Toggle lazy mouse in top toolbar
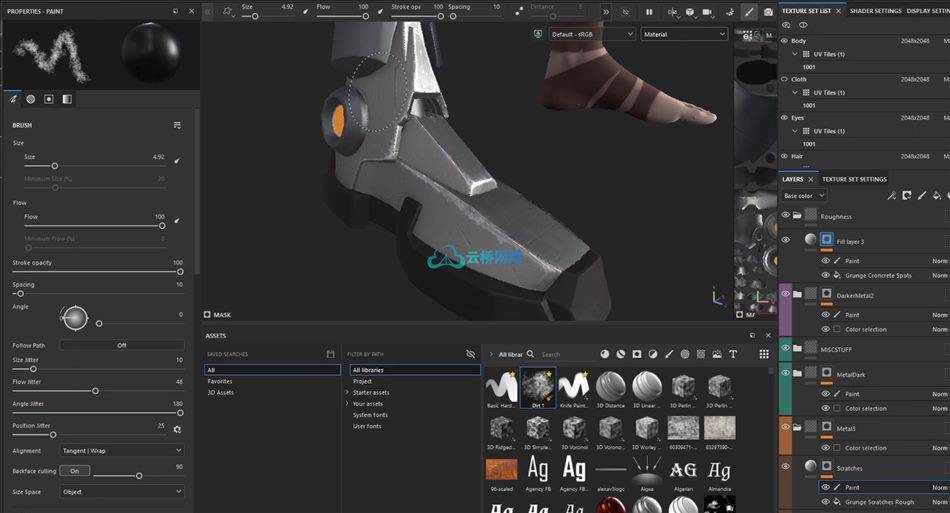Viewport: 950px width, 513px height. tap(519, 11)
